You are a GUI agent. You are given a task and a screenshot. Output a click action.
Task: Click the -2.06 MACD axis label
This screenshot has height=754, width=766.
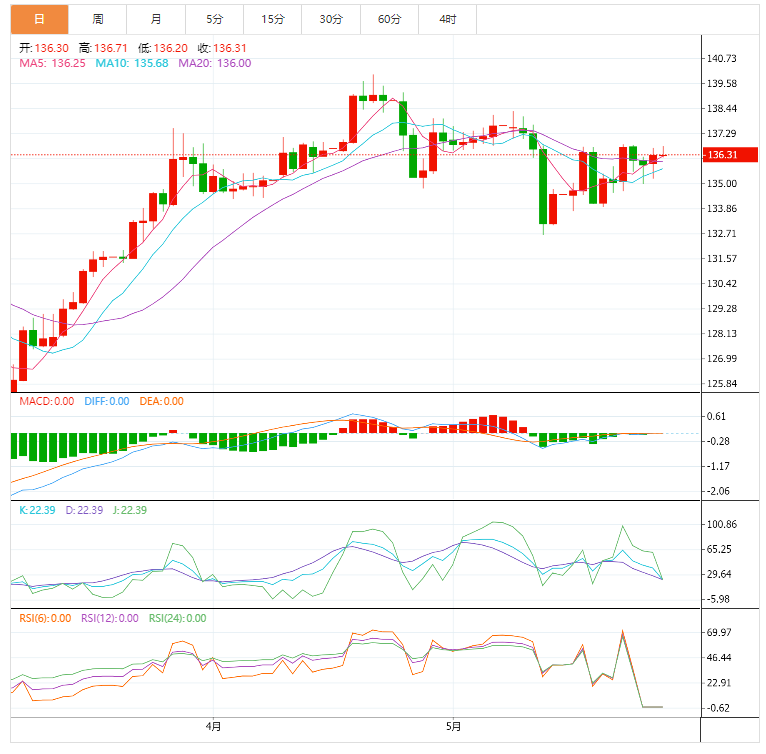point(718,491)
